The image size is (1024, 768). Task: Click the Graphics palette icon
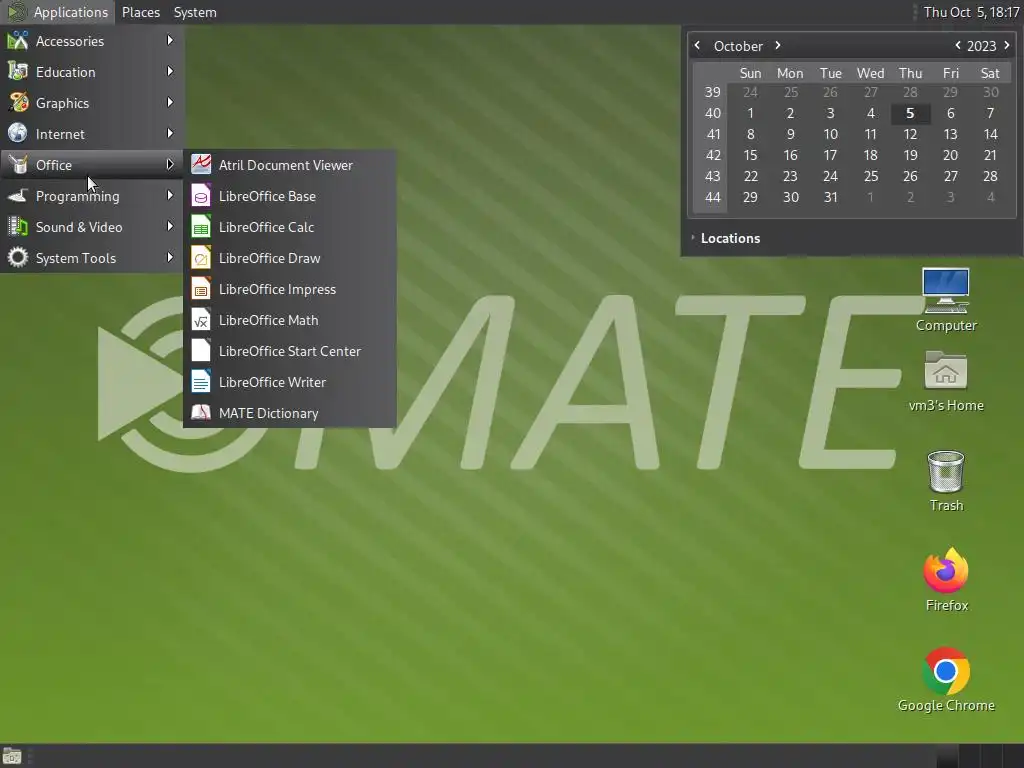tap(18, 103)
